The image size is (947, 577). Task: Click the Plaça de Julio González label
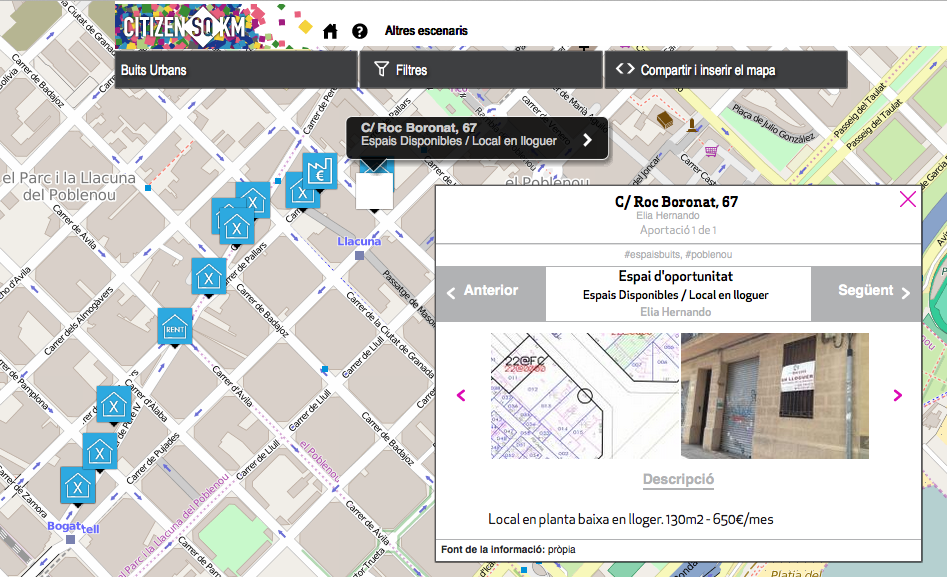click(773, 124)
